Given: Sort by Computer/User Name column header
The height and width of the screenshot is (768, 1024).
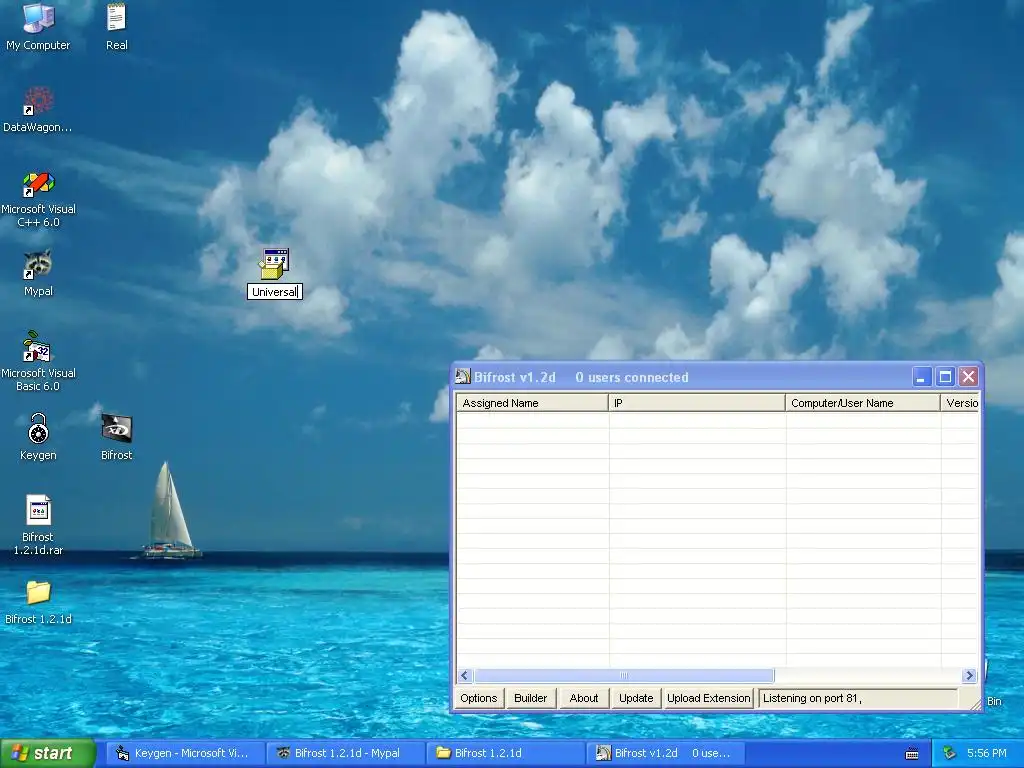Looking at the screenshot, I should (x=863, y=403).
